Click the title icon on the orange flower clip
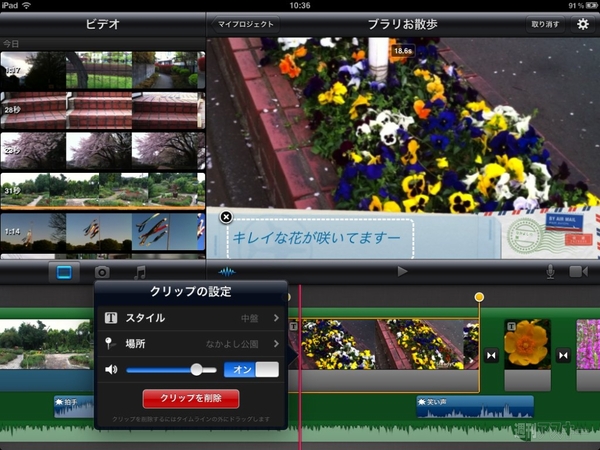Image resolution: width=600 pixels, height=450 pixels. click(511, 326)
